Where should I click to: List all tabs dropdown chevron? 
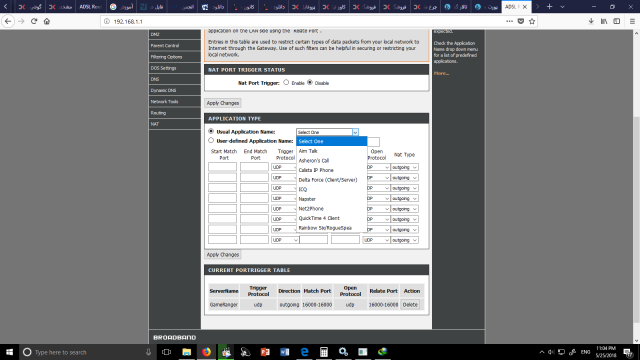pos(562,7)
